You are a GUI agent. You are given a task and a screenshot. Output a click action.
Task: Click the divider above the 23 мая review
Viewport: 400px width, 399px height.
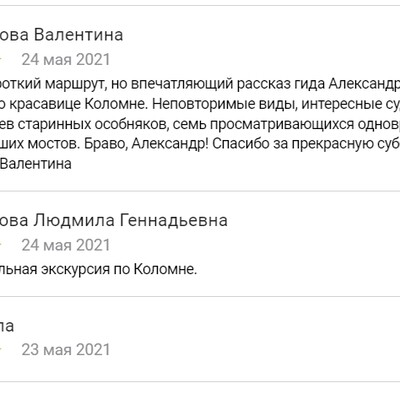(200, 296)
